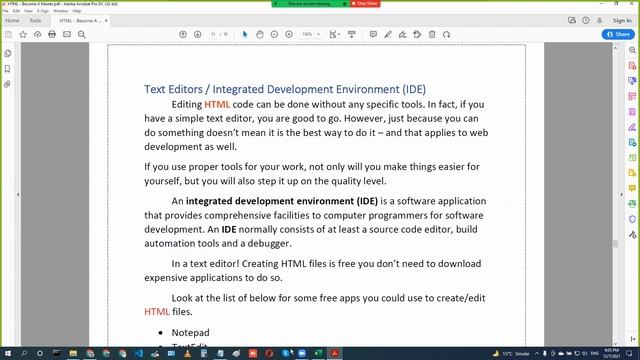Open Windows taskbar search
This screenshot has width=640, height=360.
pyautogui.click(x=24, y=353)
